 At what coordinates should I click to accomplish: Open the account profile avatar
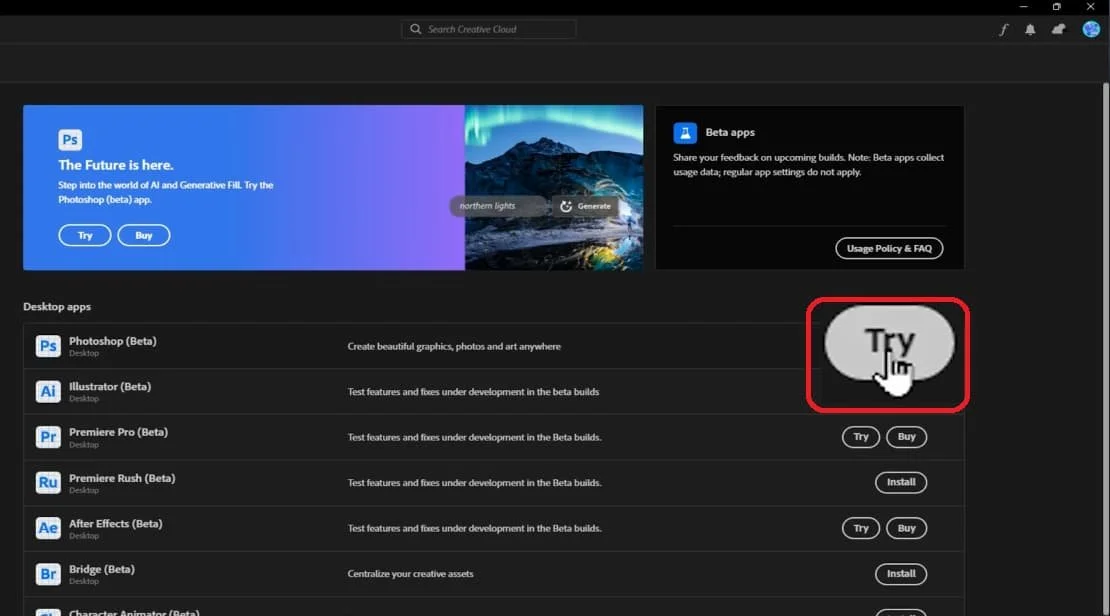tap(1091, 29)
